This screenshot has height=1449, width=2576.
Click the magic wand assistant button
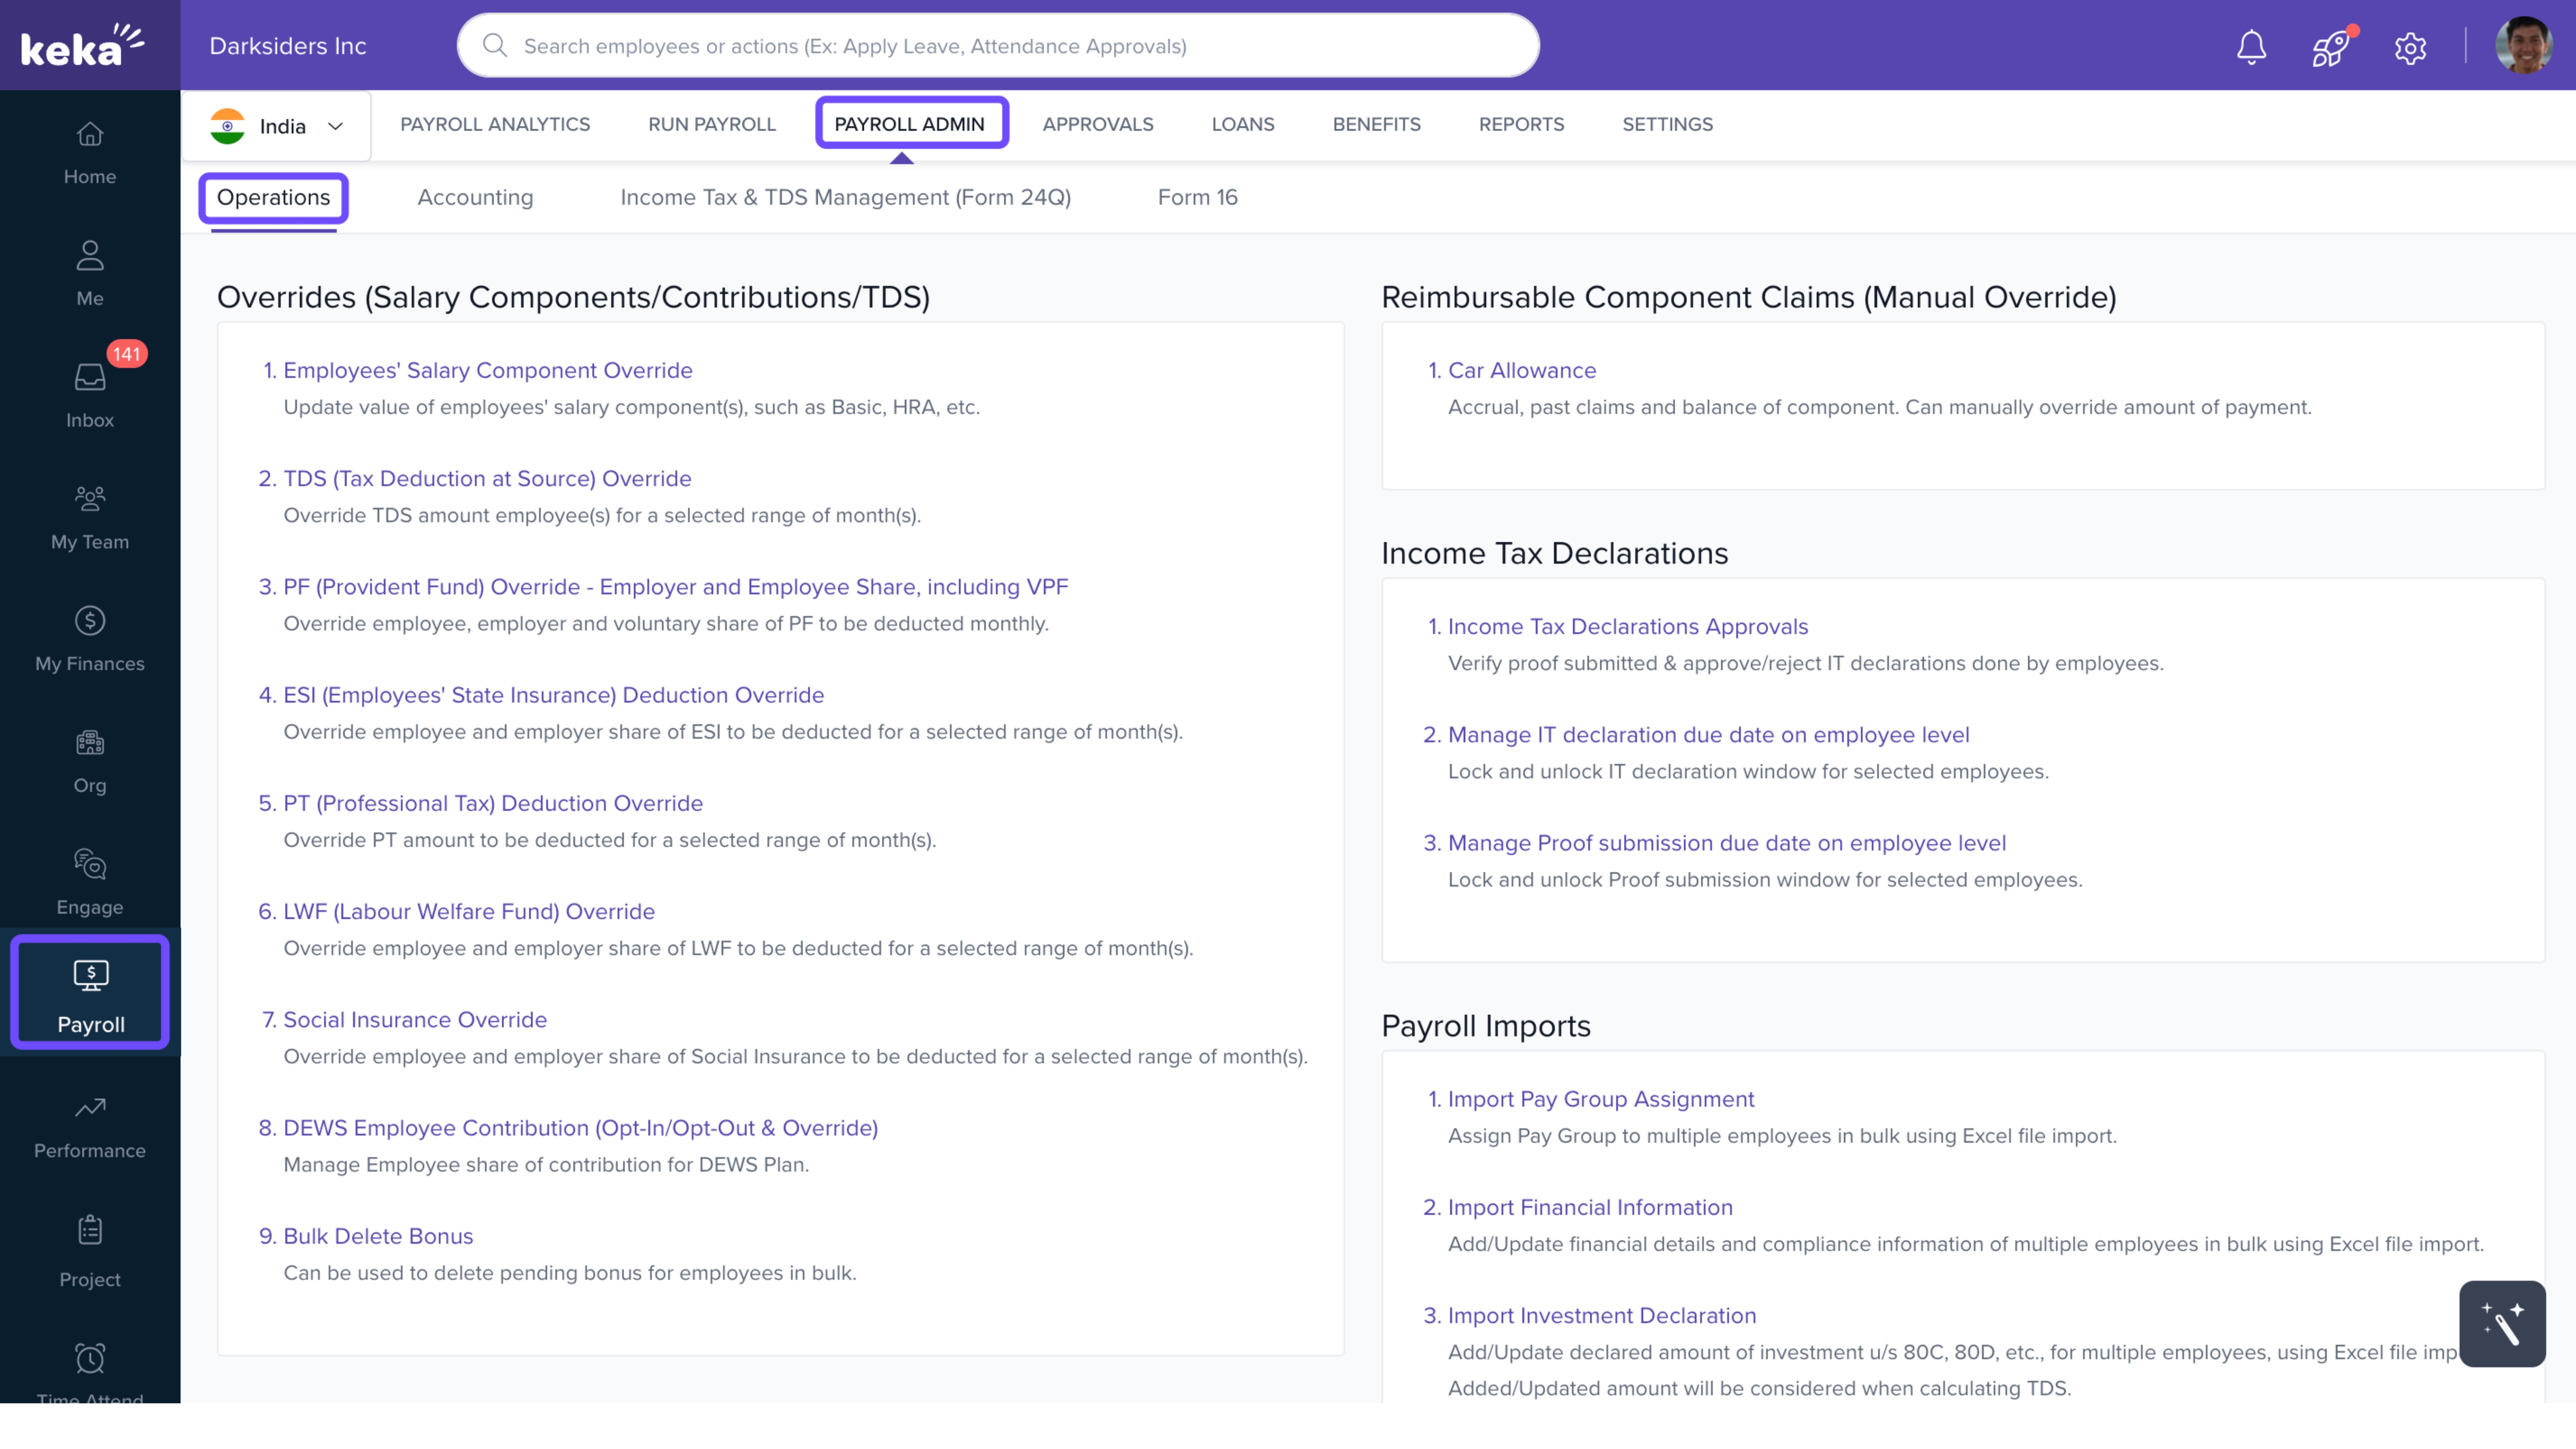(2502, 1323)
